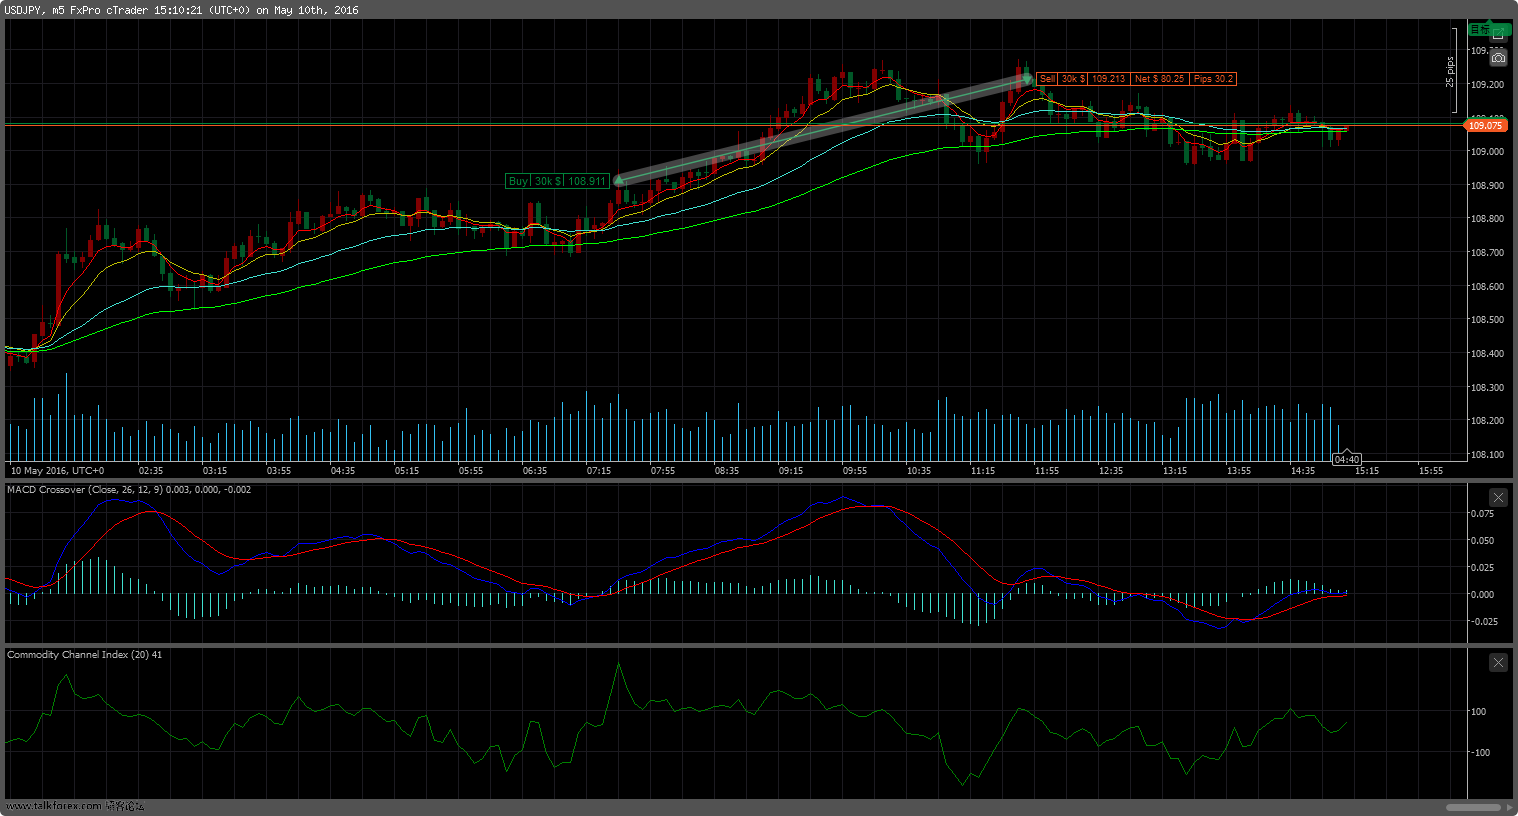Close the Commodity Channel Index panel
This screenshot has height=816, width=1518.
[1498, 662]
